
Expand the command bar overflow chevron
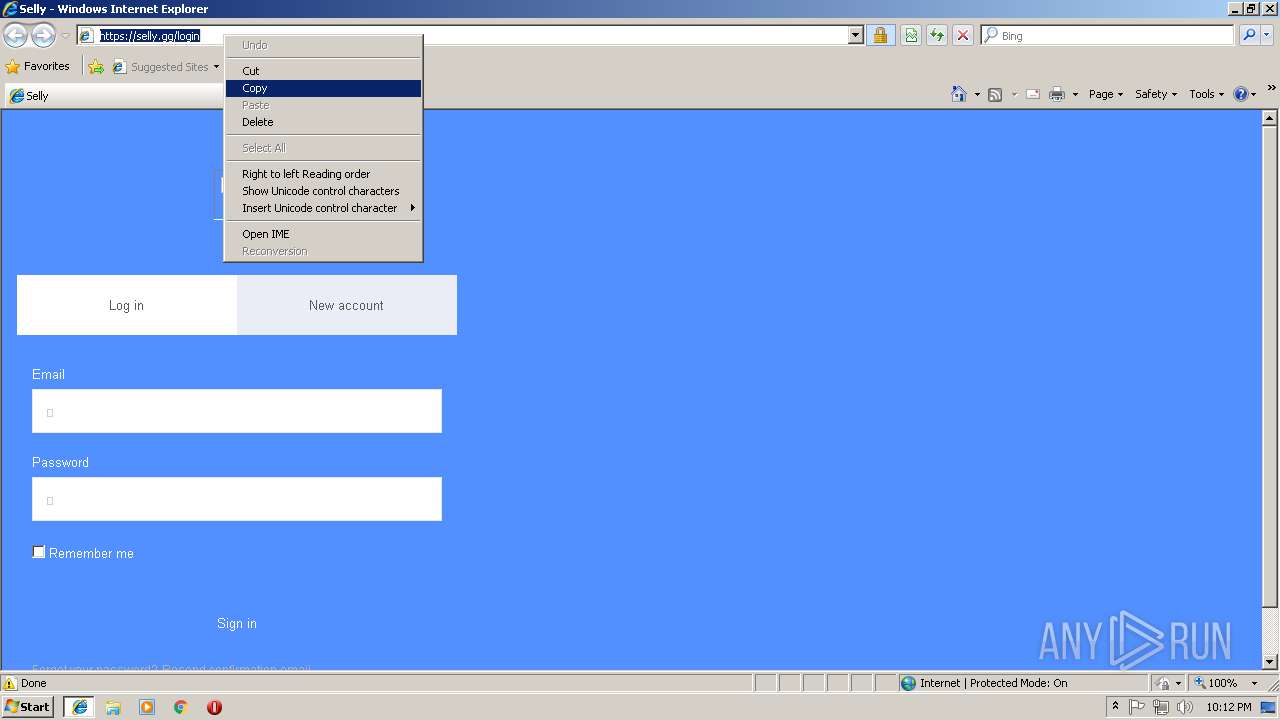tap(1271, 88)
